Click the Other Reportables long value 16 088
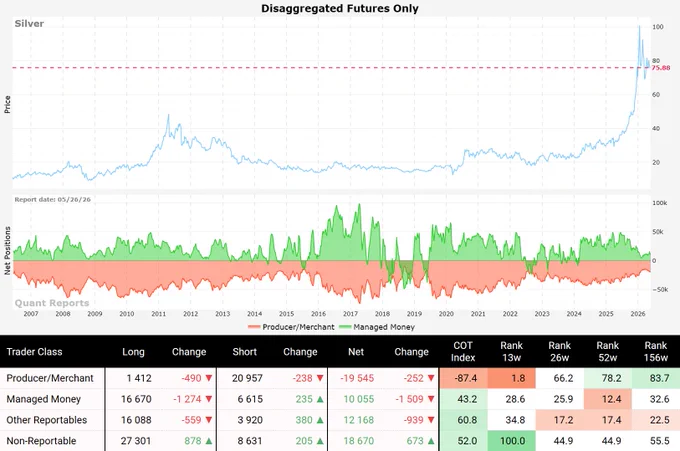 [x=136, y=420]
